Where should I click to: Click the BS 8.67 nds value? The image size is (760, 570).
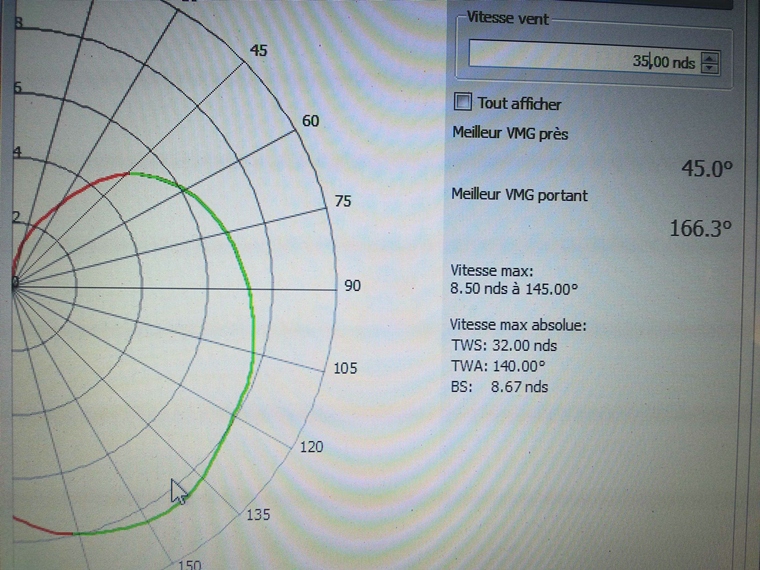coord(522,386)
